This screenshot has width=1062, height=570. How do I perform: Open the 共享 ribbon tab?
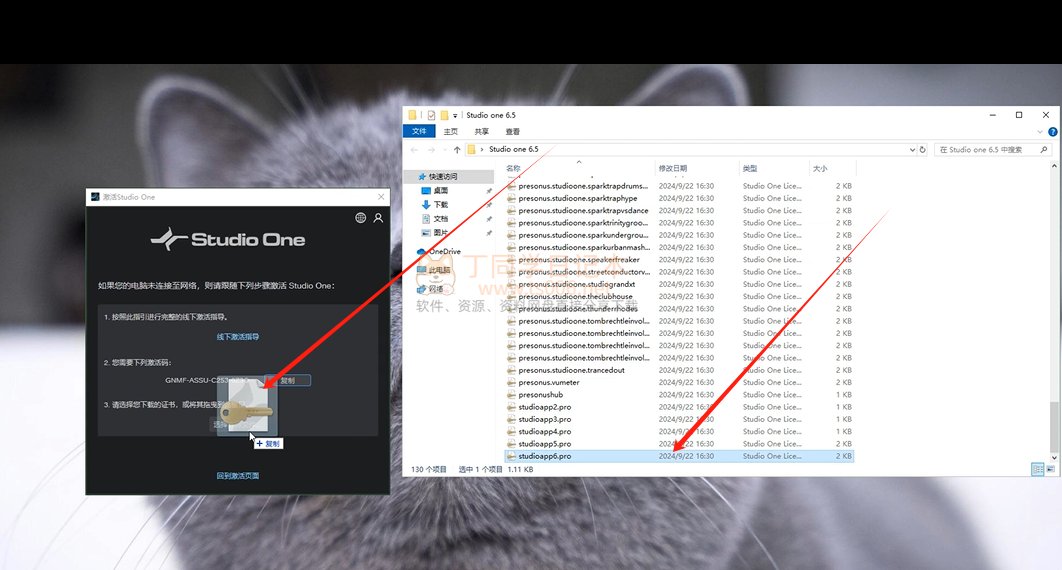[x=482, y=132]
